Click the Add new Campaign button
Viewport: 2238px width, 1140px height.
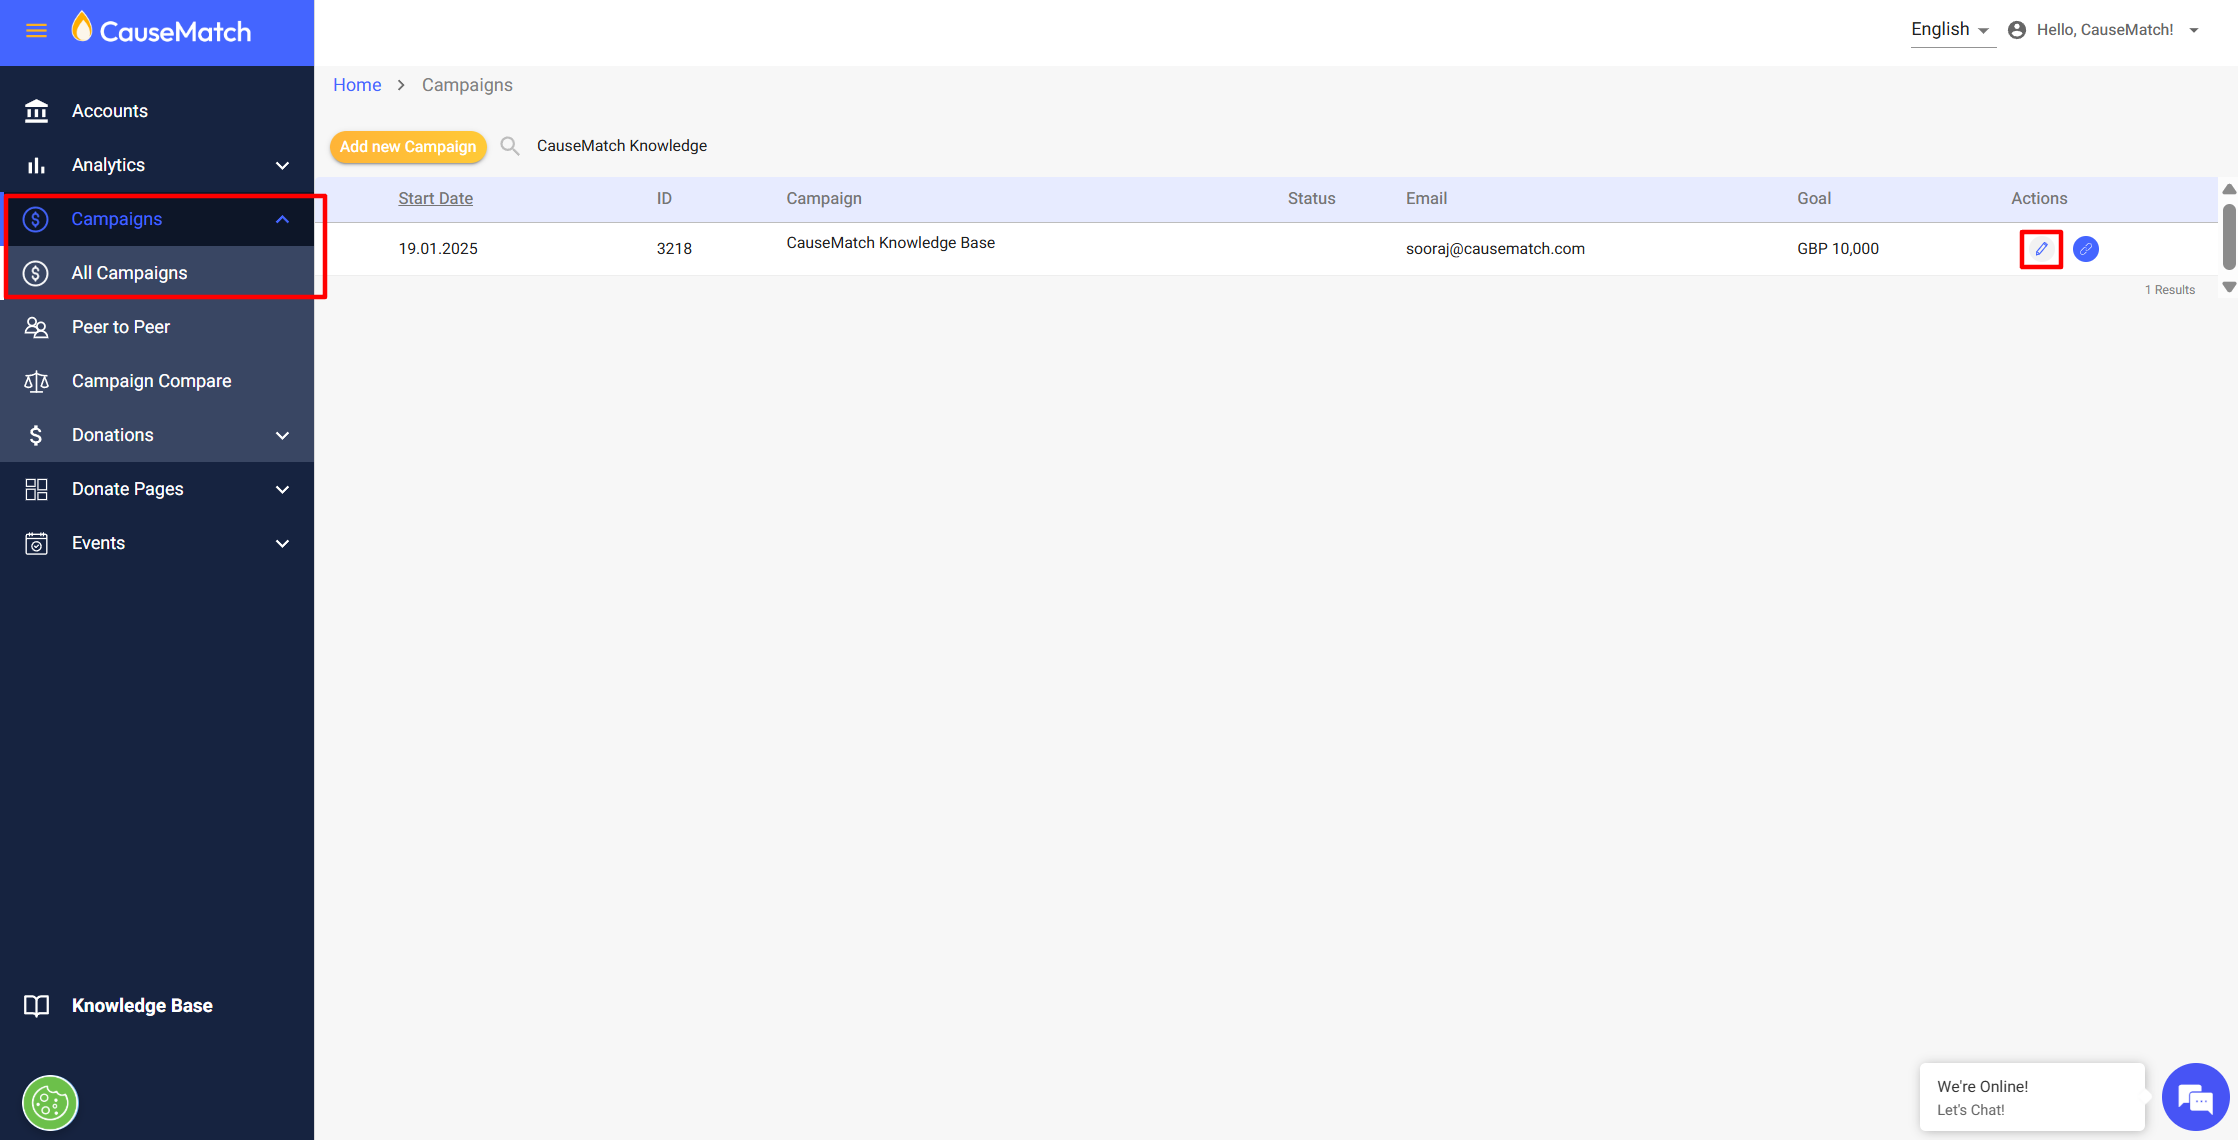point(408,146)
